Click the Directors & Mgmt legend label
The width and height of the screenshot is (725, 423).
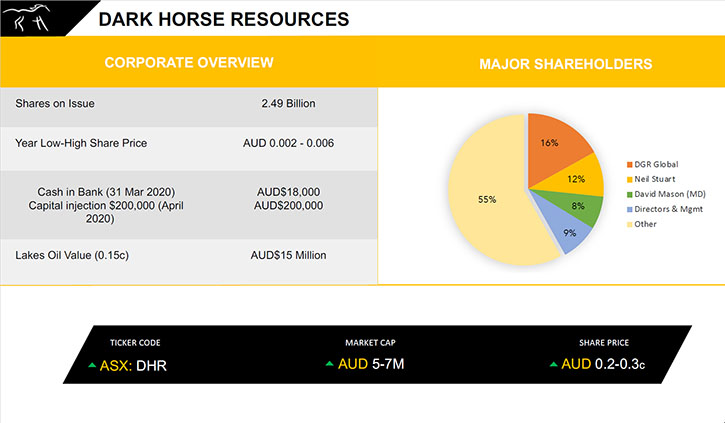(x=669, y=209)
